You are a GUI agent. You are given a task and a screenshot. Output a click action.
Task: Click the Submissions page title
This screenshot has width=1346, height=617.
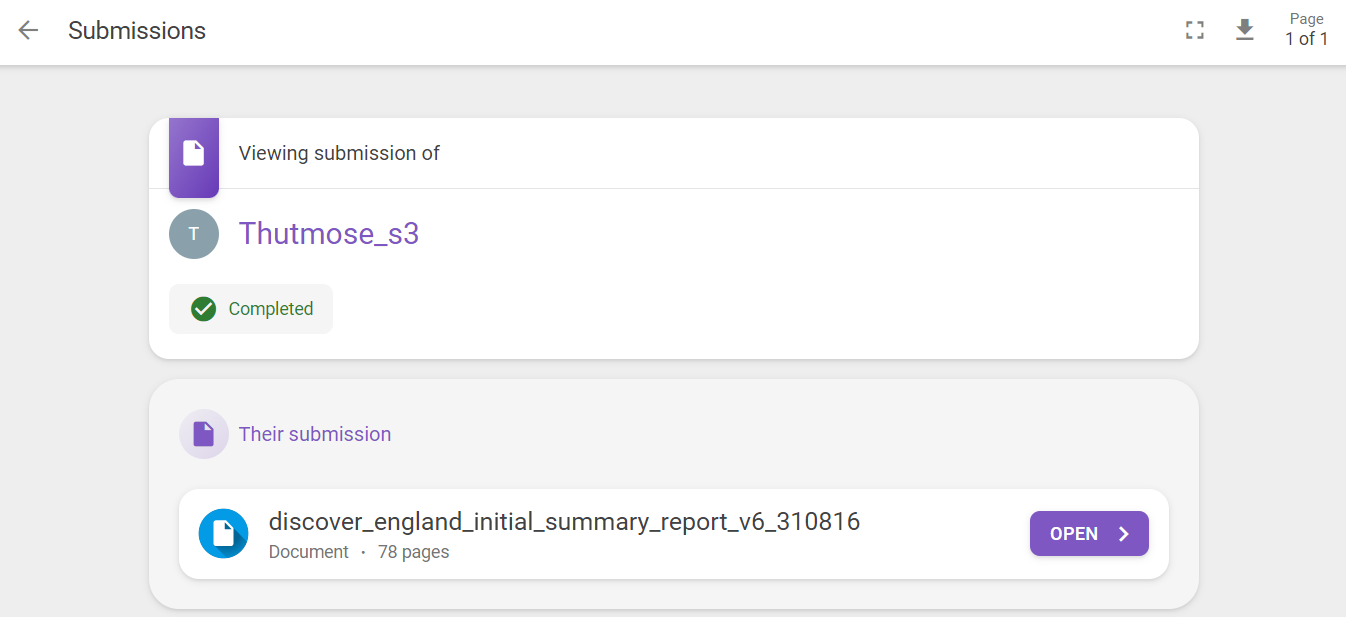click(137, 31)
